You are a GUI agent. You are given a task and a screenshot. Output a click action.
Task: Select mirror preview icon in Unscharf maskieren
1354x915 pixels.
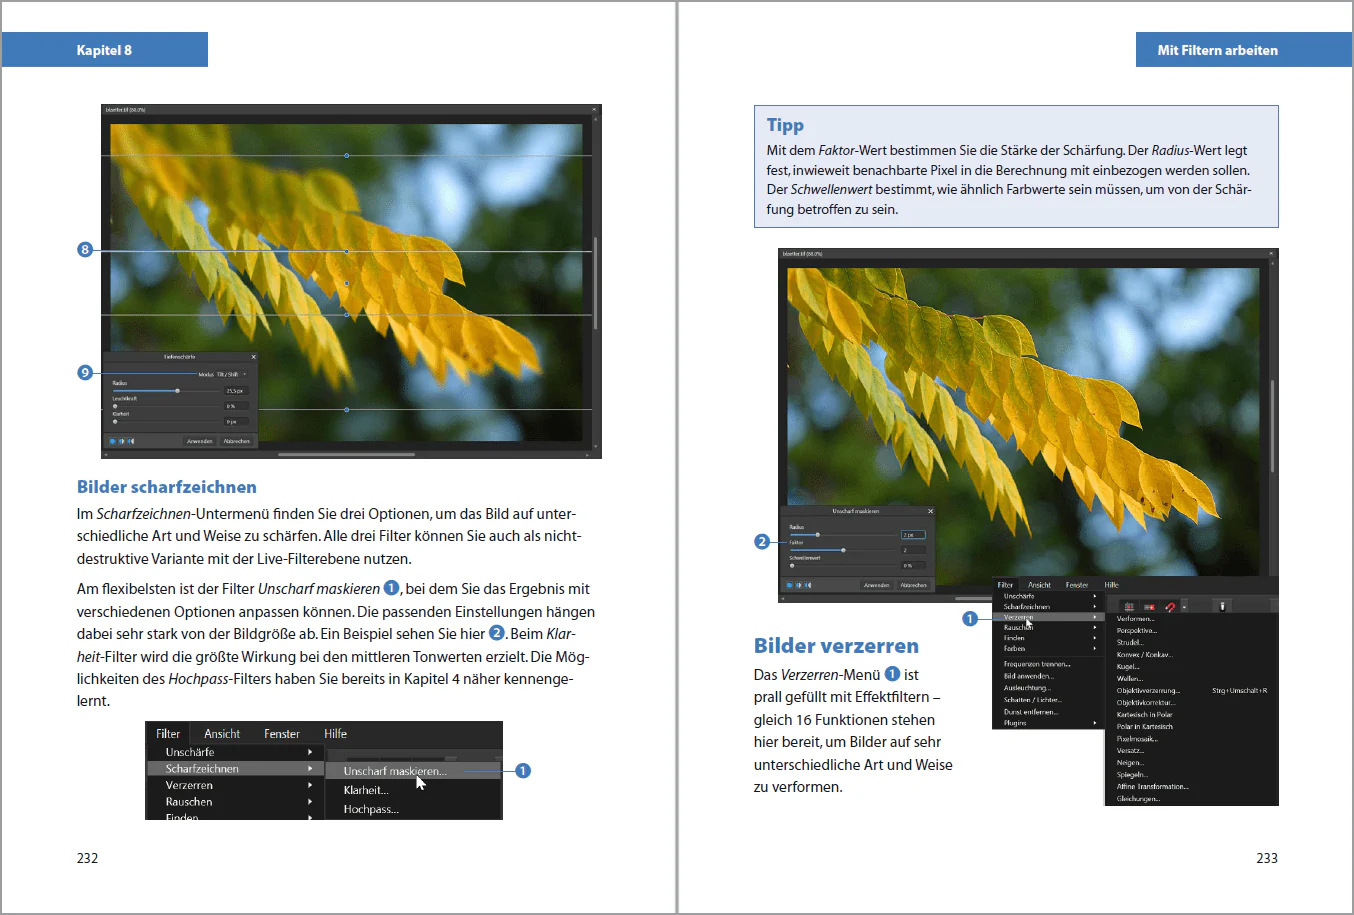pos(808,585)
